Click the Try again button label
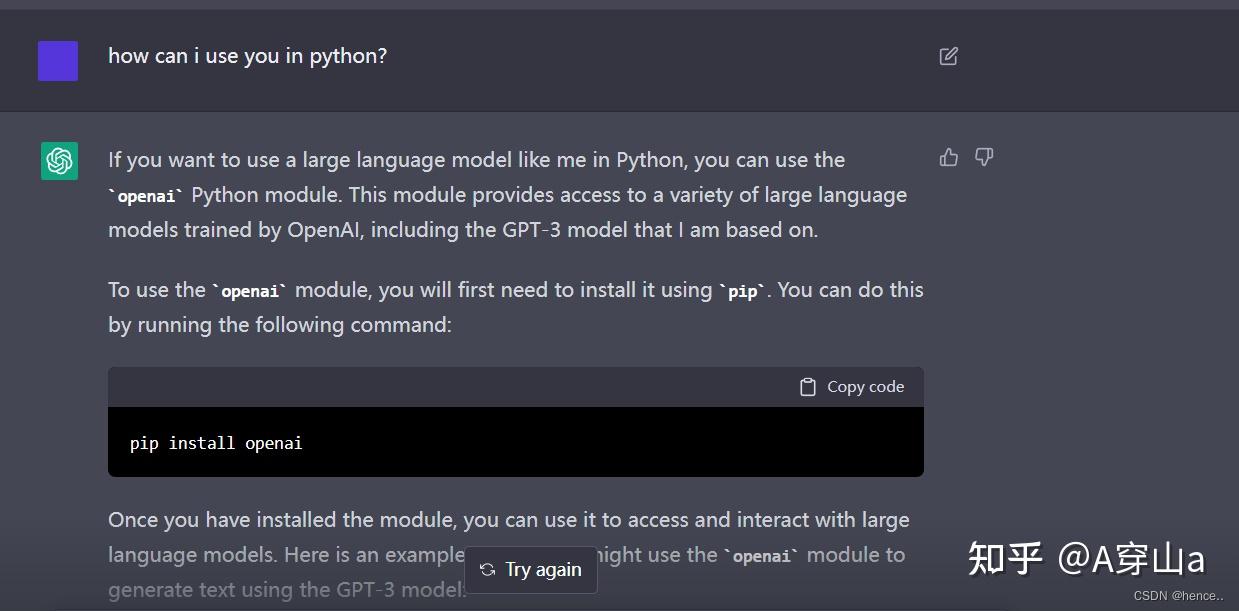 543,570
